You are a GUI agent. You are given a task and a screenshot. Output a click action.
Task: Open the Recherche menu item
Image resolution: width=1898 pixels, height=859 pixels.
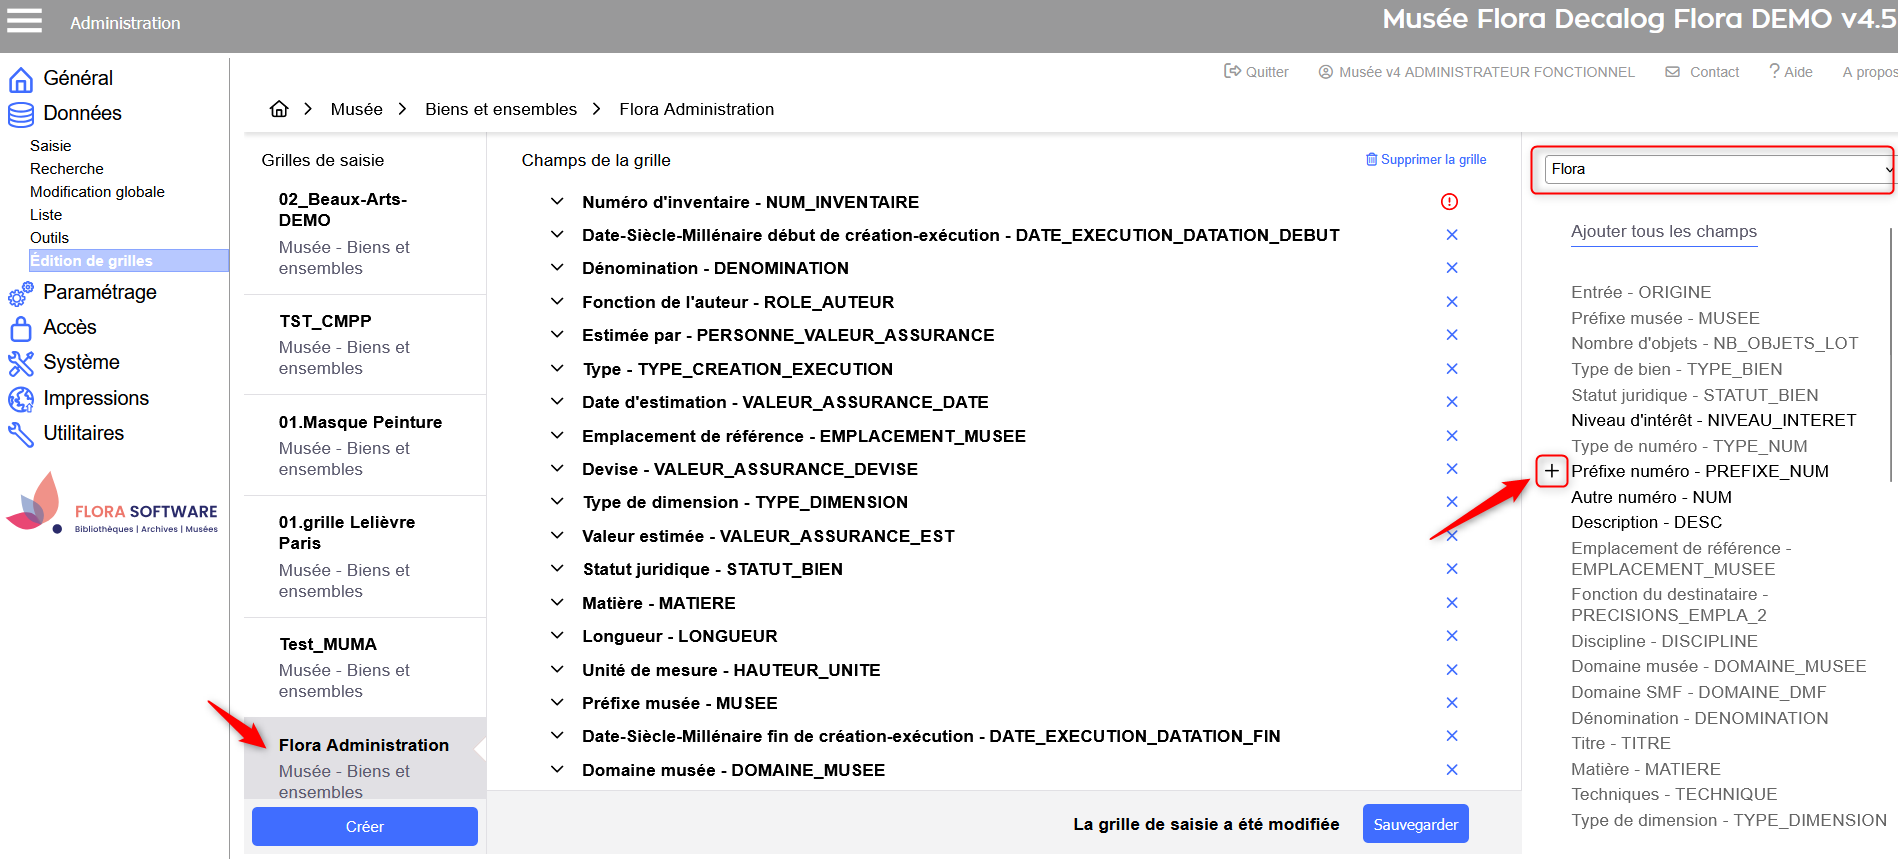click(67, 169)
